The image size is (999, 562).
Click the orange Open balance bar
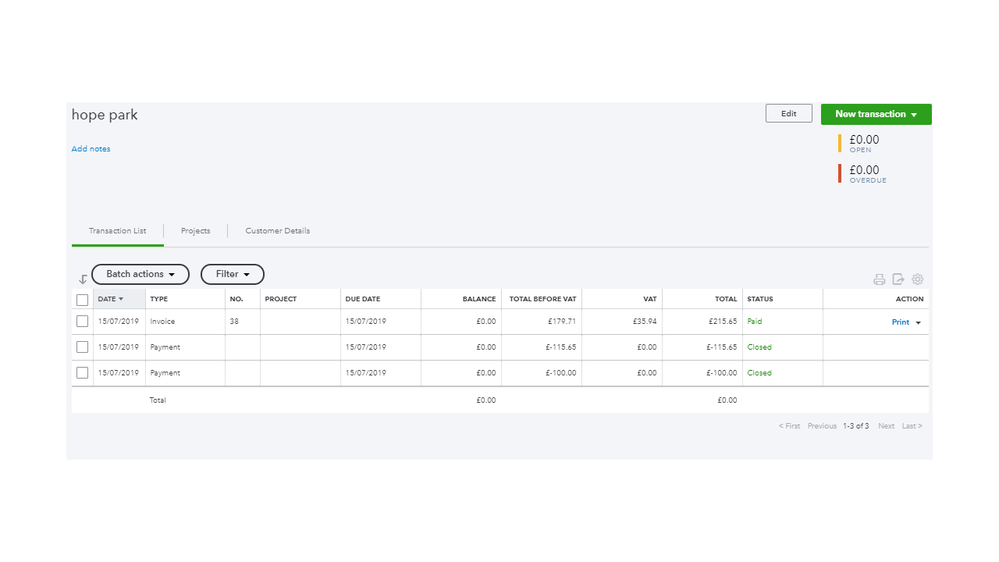point(840,143)
